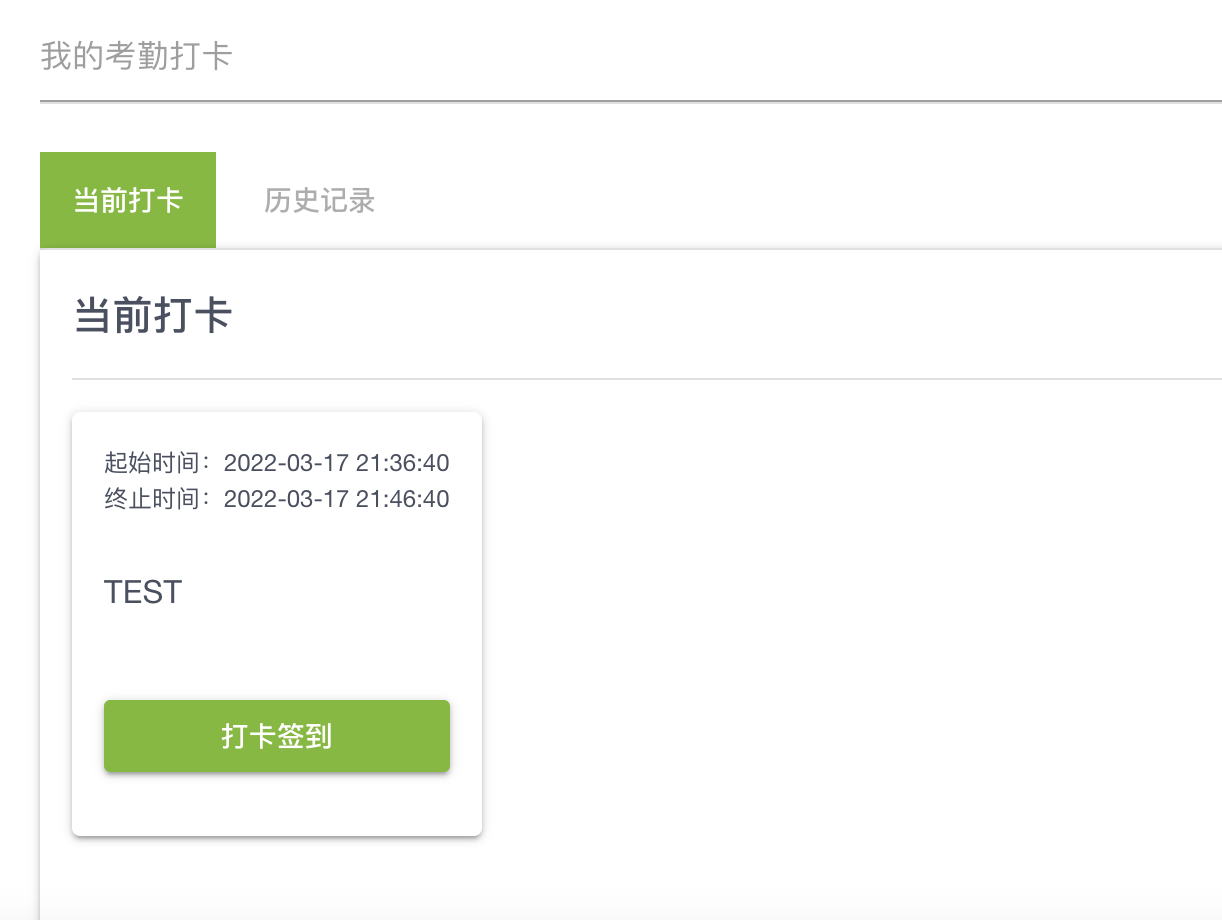Click the 当前打卡 section heading
This screenshot has height=920, width=1222.
[153, 316]
